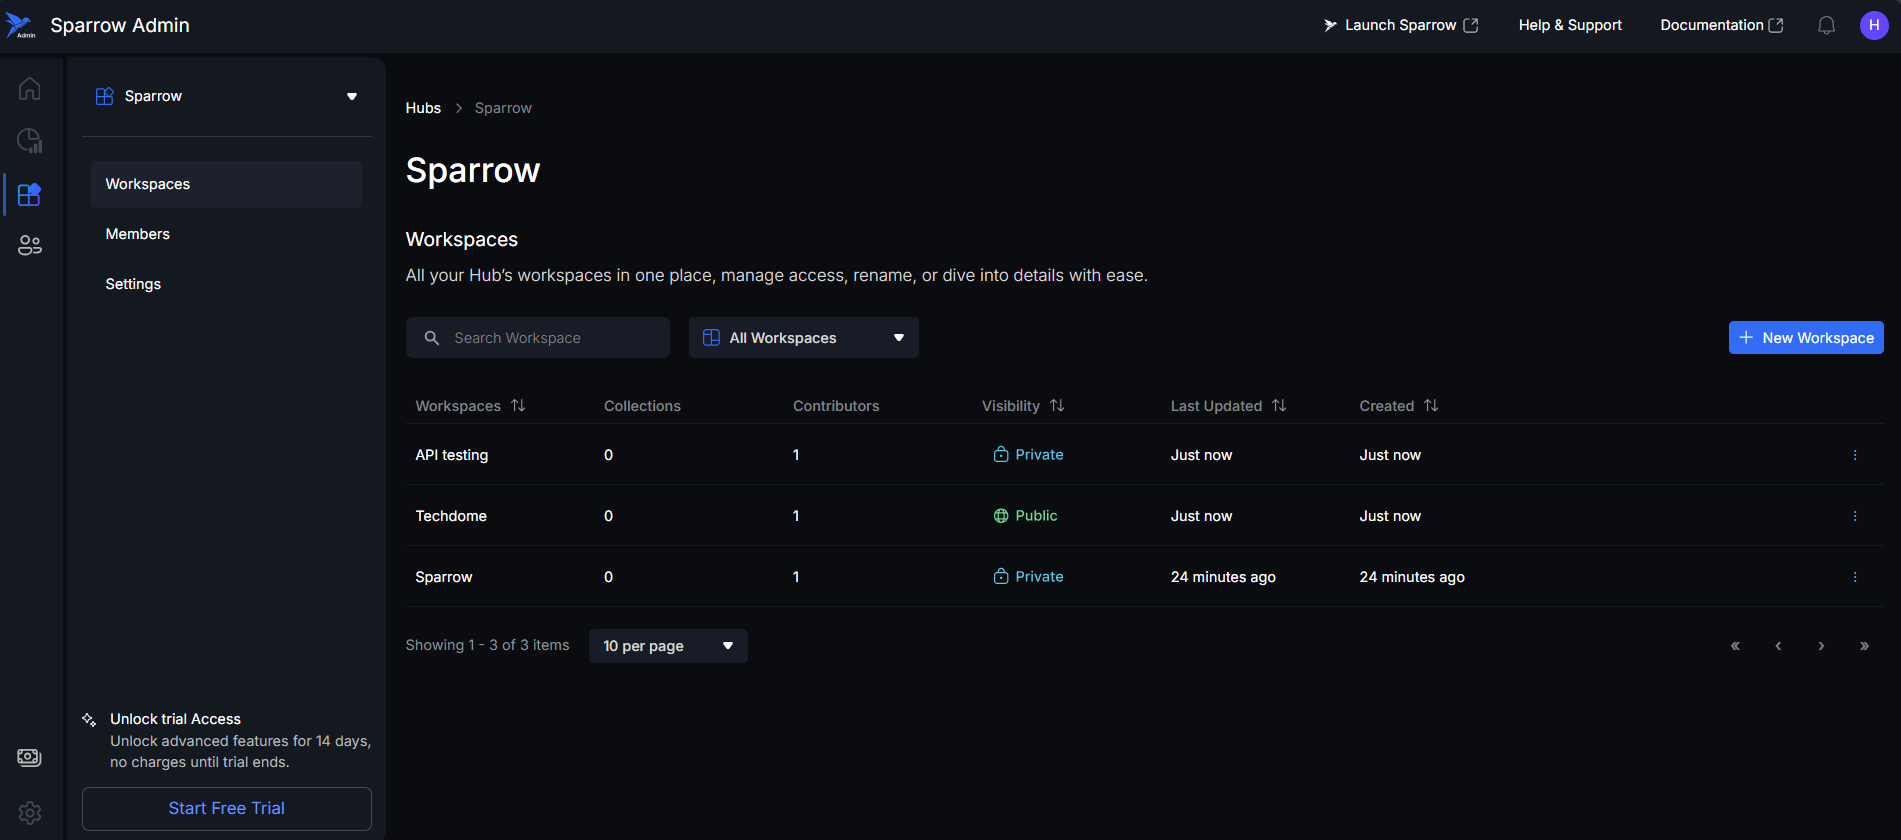Open the analytics chart sidebar icon
The image size is (1901, 840).
click(30, 141)
